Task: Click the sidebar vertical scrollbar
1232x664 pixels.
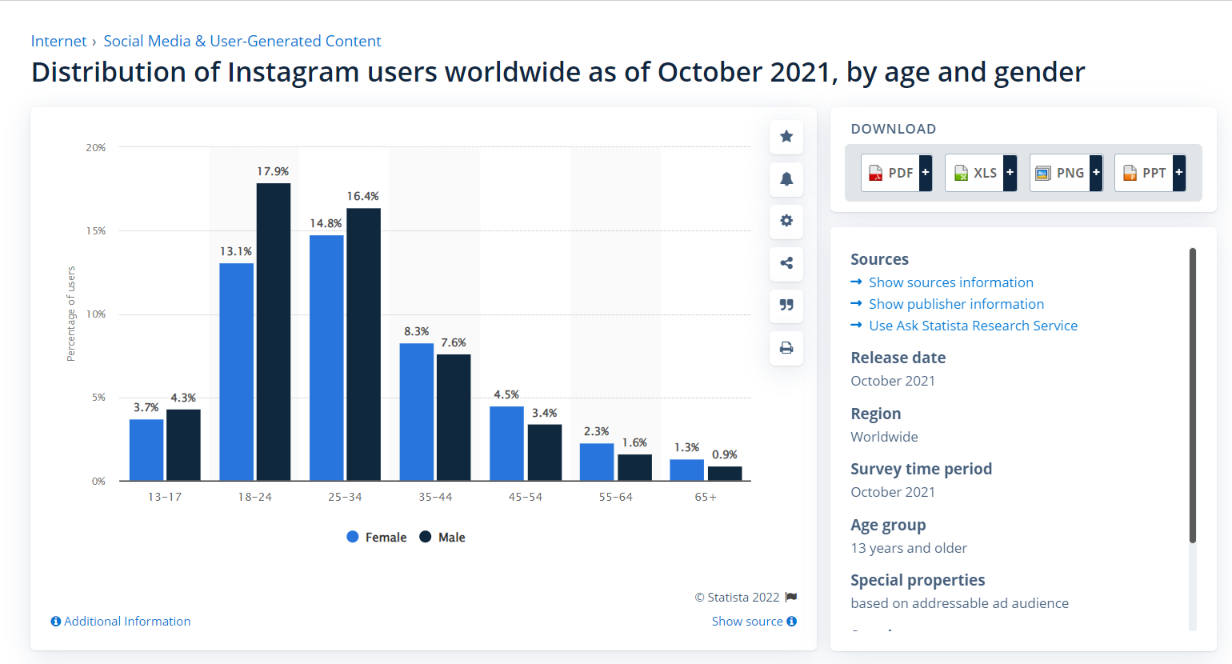Action: [1192, 395]
